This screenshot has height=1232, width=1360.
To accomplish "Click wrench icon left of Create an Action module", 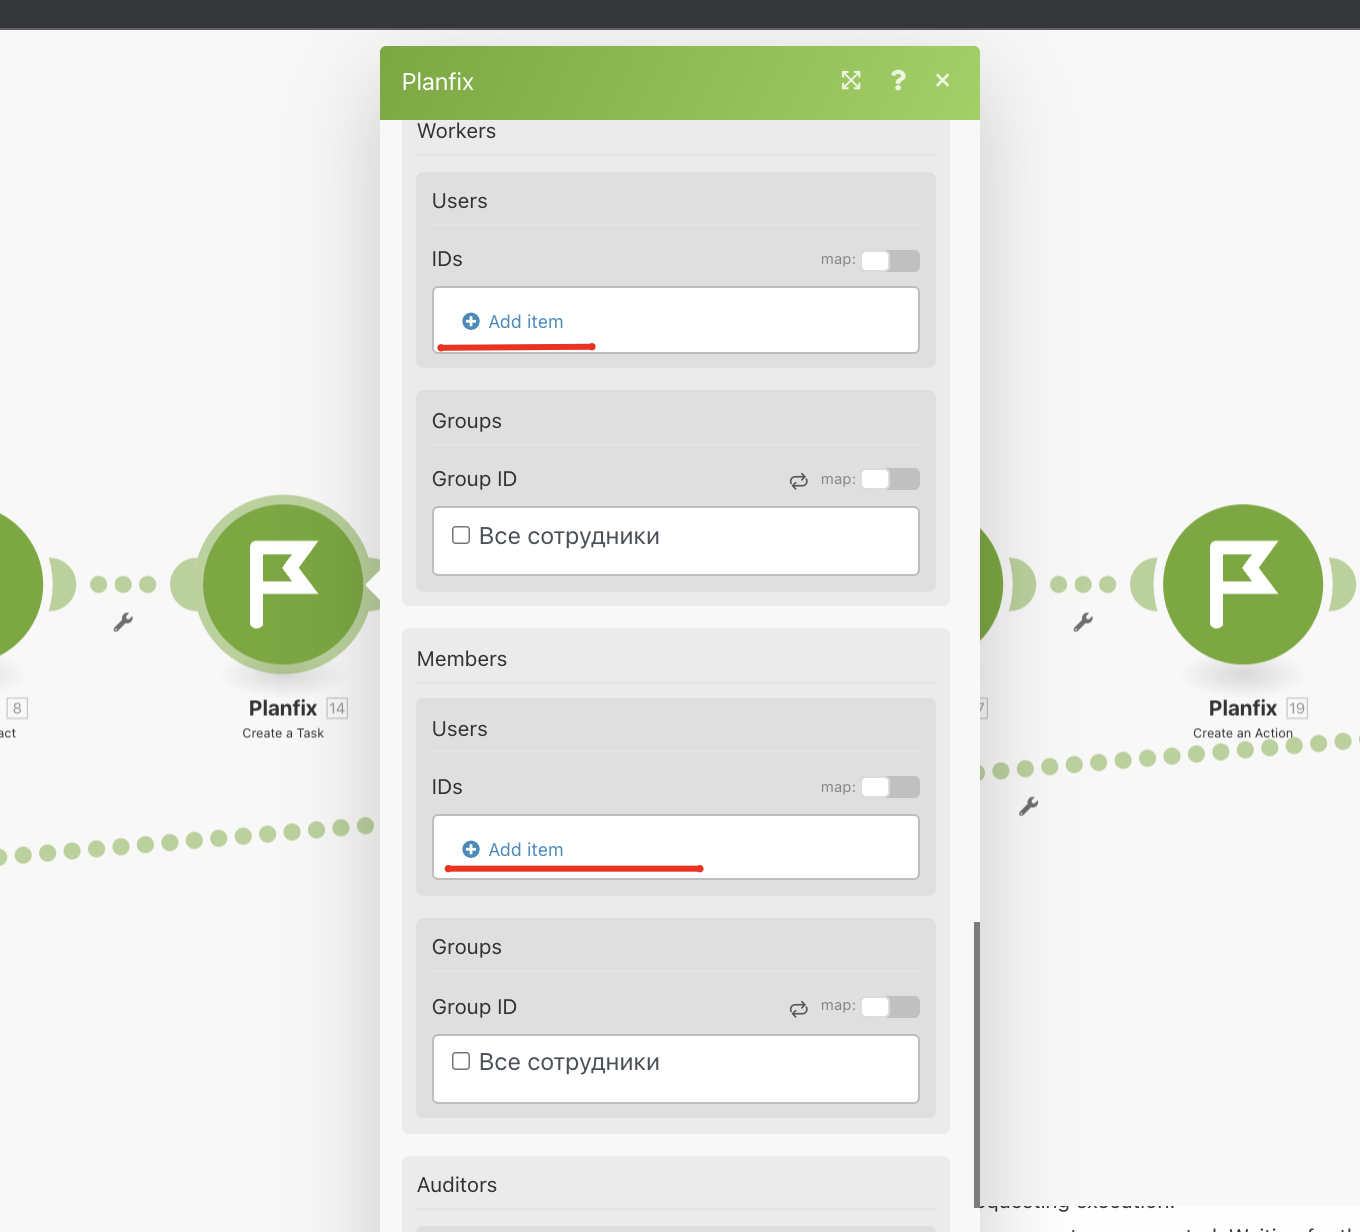I will [1083, 622].
